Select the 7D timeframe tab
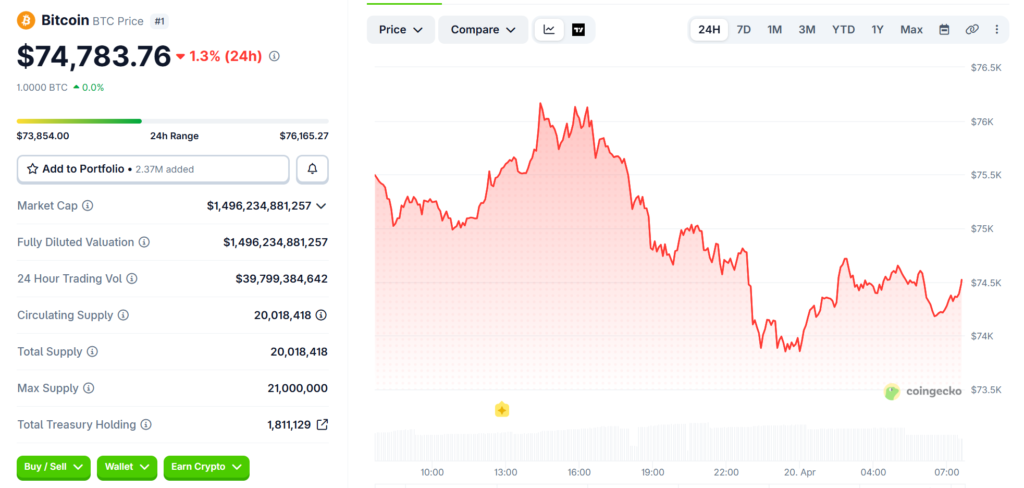1024x488 pixels. 743,30
